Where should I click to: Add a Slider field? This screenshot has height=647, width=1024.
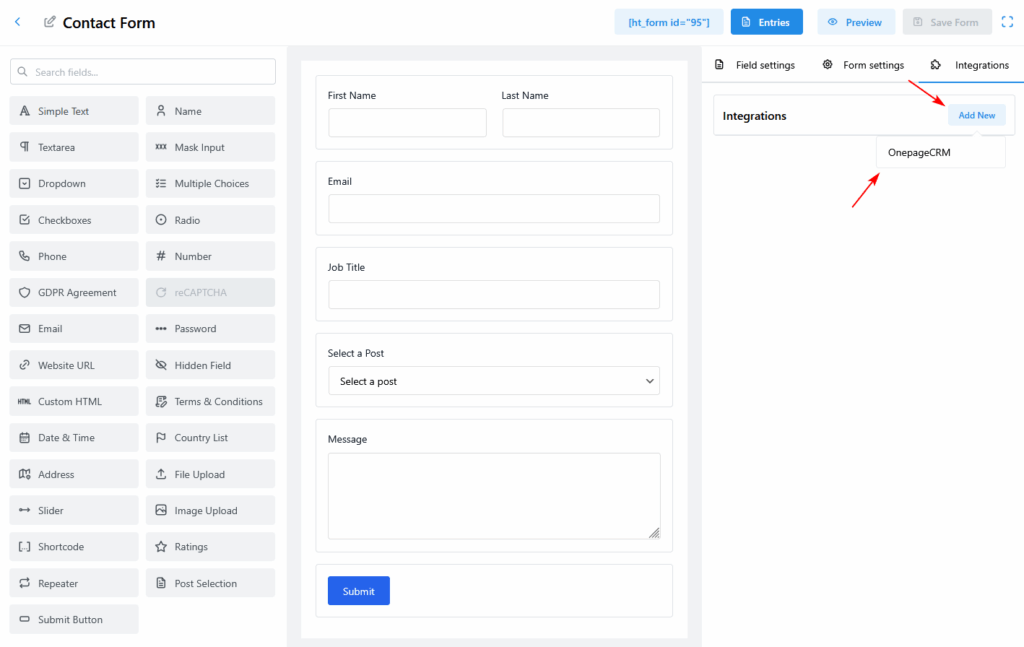coord(74,510)
